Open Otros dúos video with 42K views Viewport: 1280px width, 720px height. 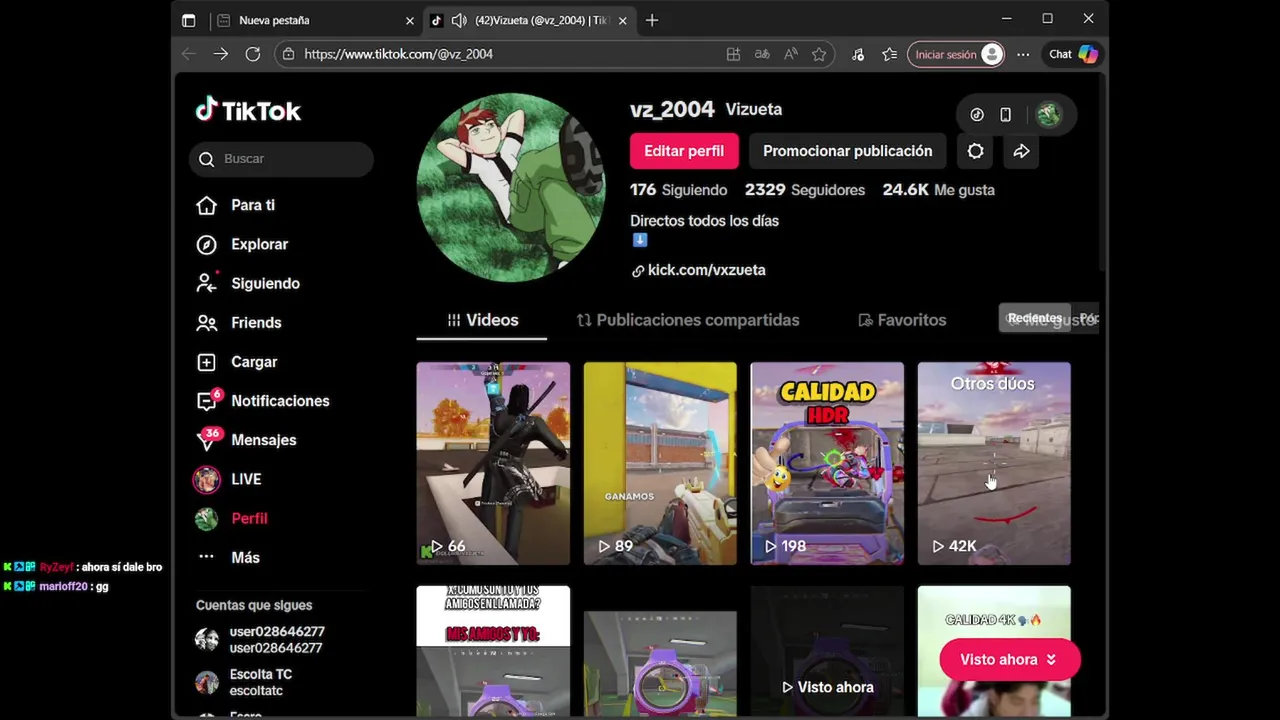(994, 463)
